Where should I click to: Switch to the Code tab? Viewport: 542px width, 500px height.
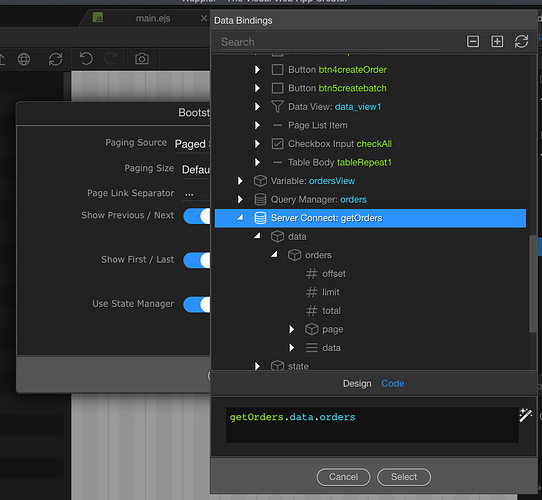[x=393, y=383]
